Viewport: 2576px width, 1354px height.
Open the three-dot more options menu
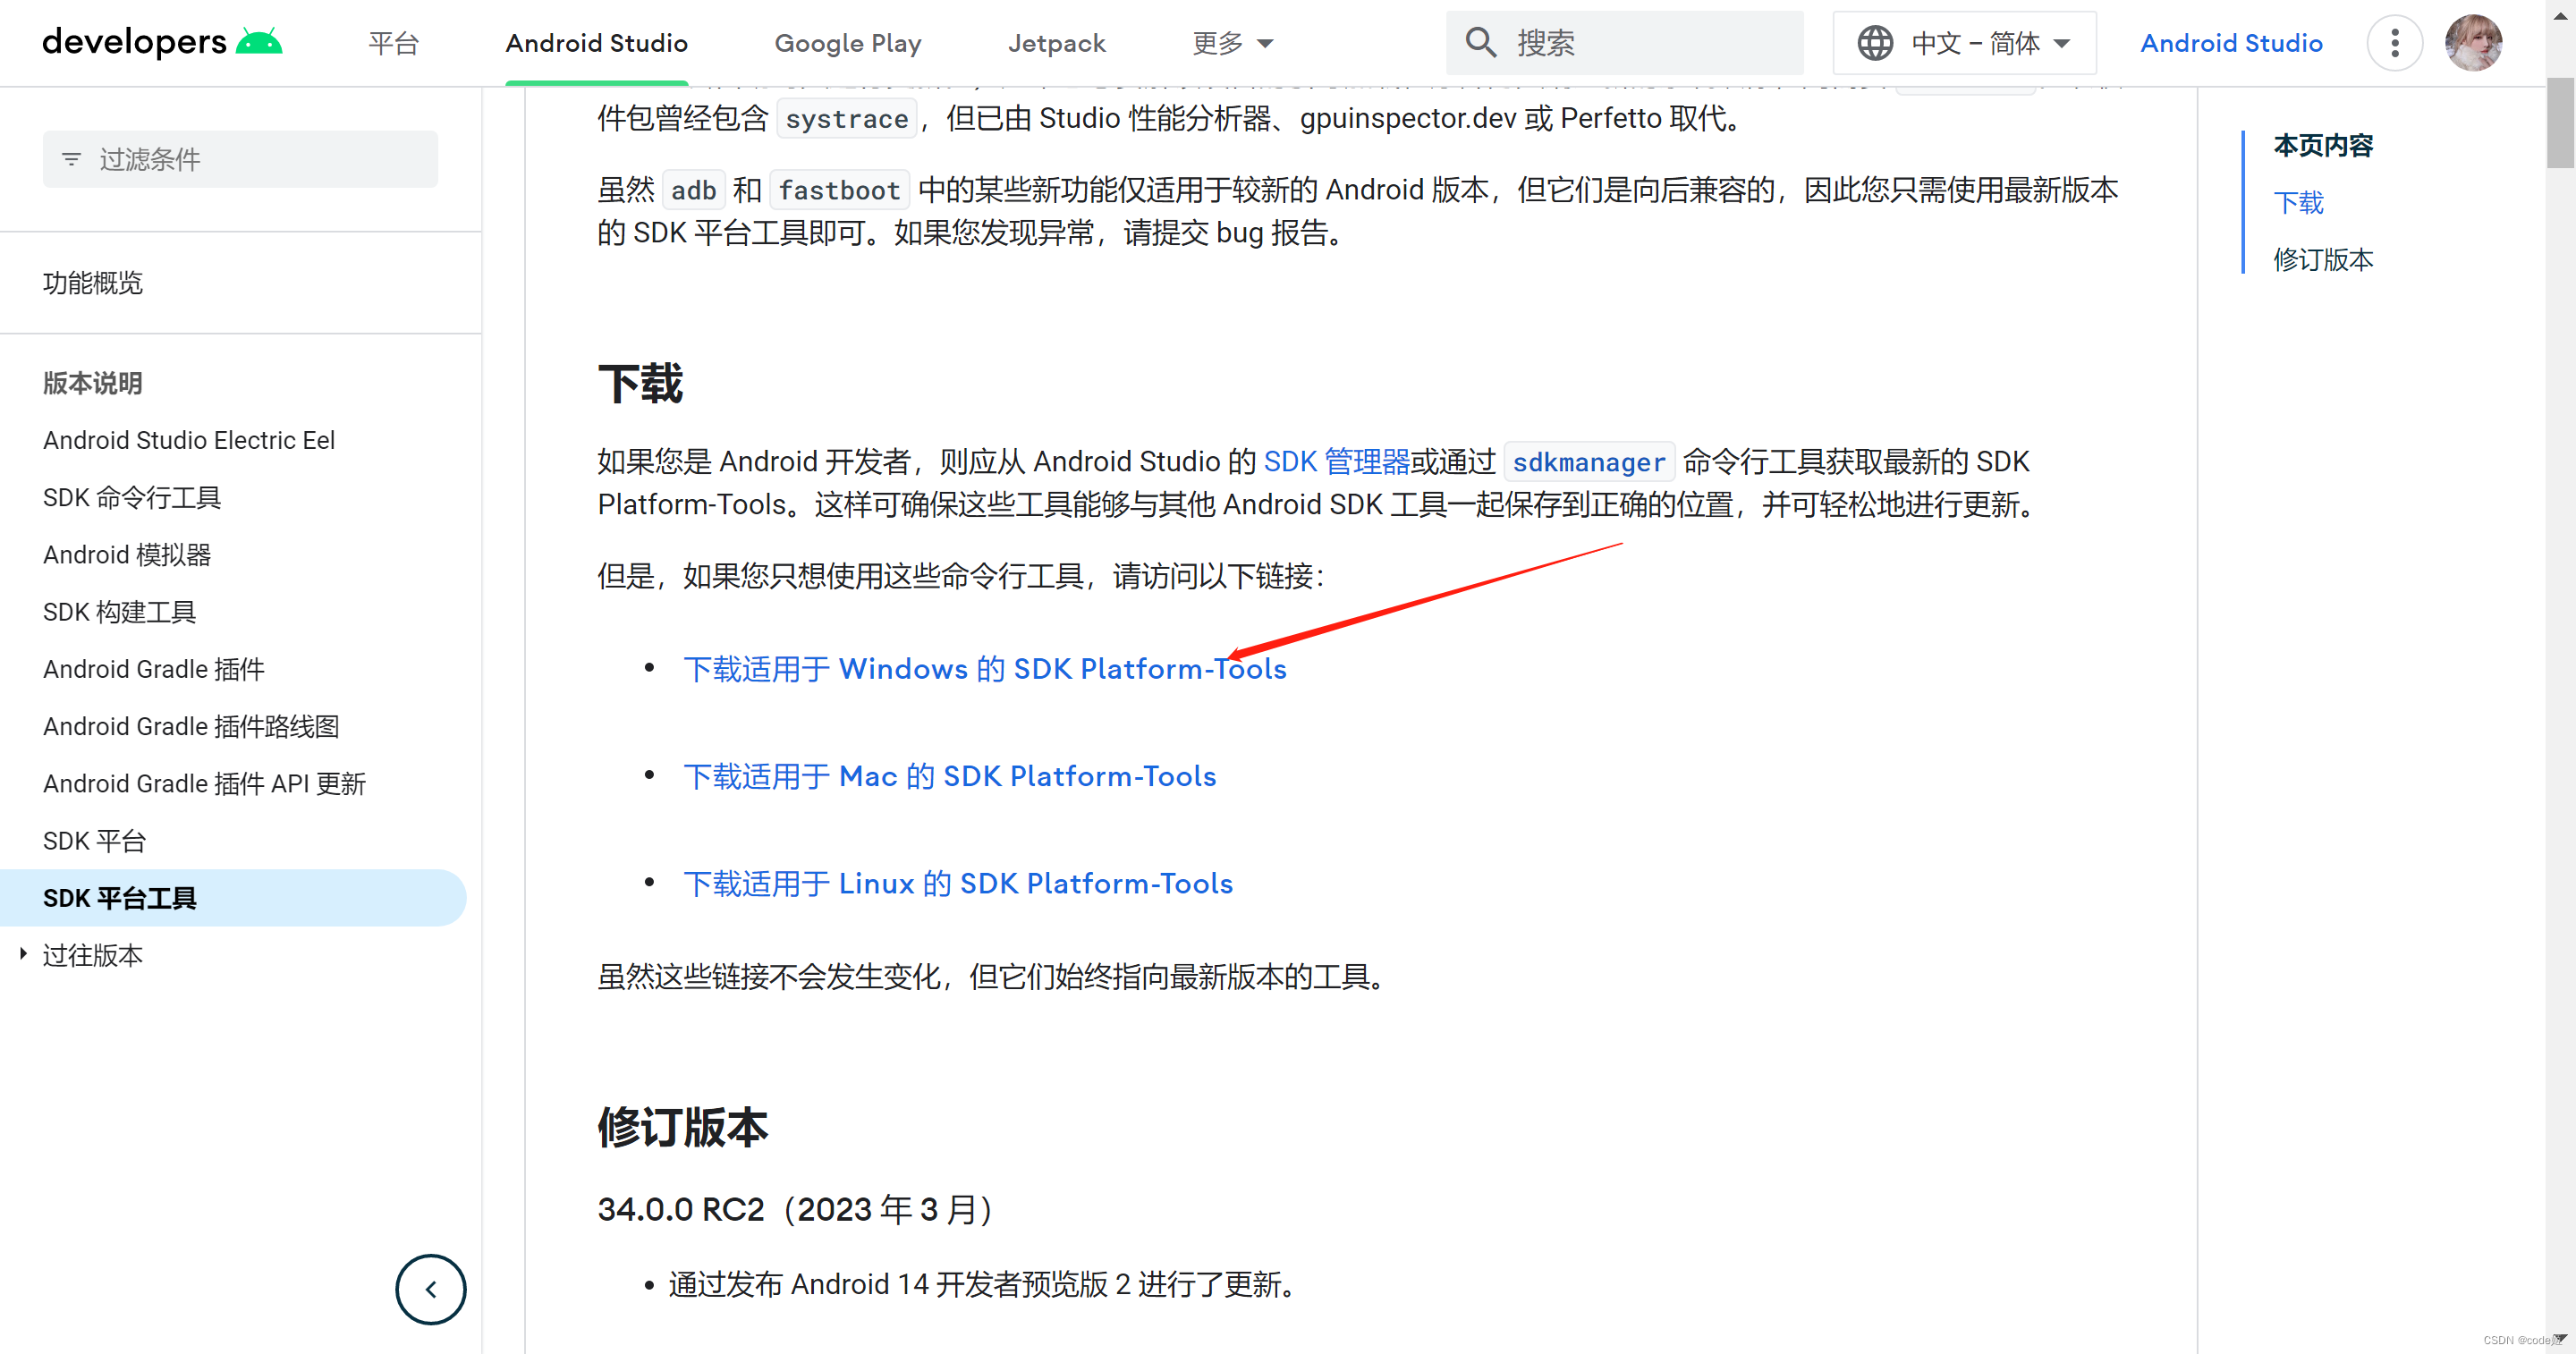pos(2394,43)
